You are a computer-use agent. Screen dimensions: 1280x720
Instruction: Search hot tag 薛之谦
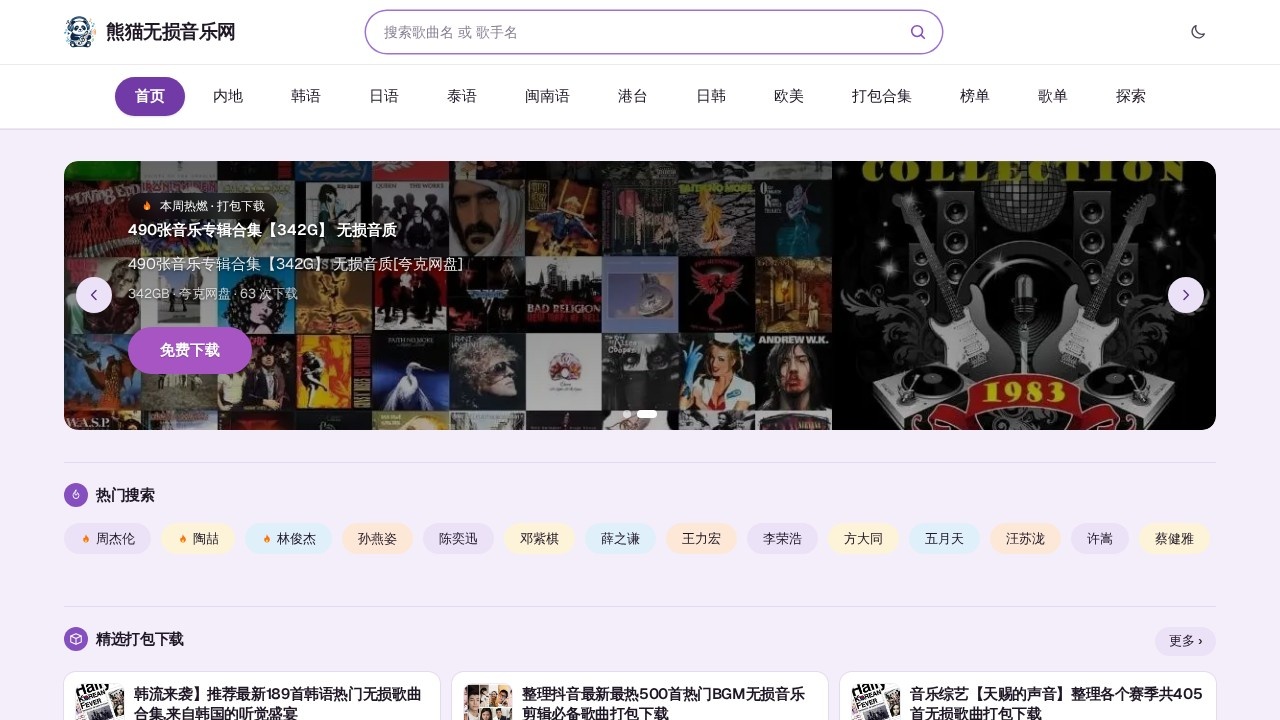620,538
